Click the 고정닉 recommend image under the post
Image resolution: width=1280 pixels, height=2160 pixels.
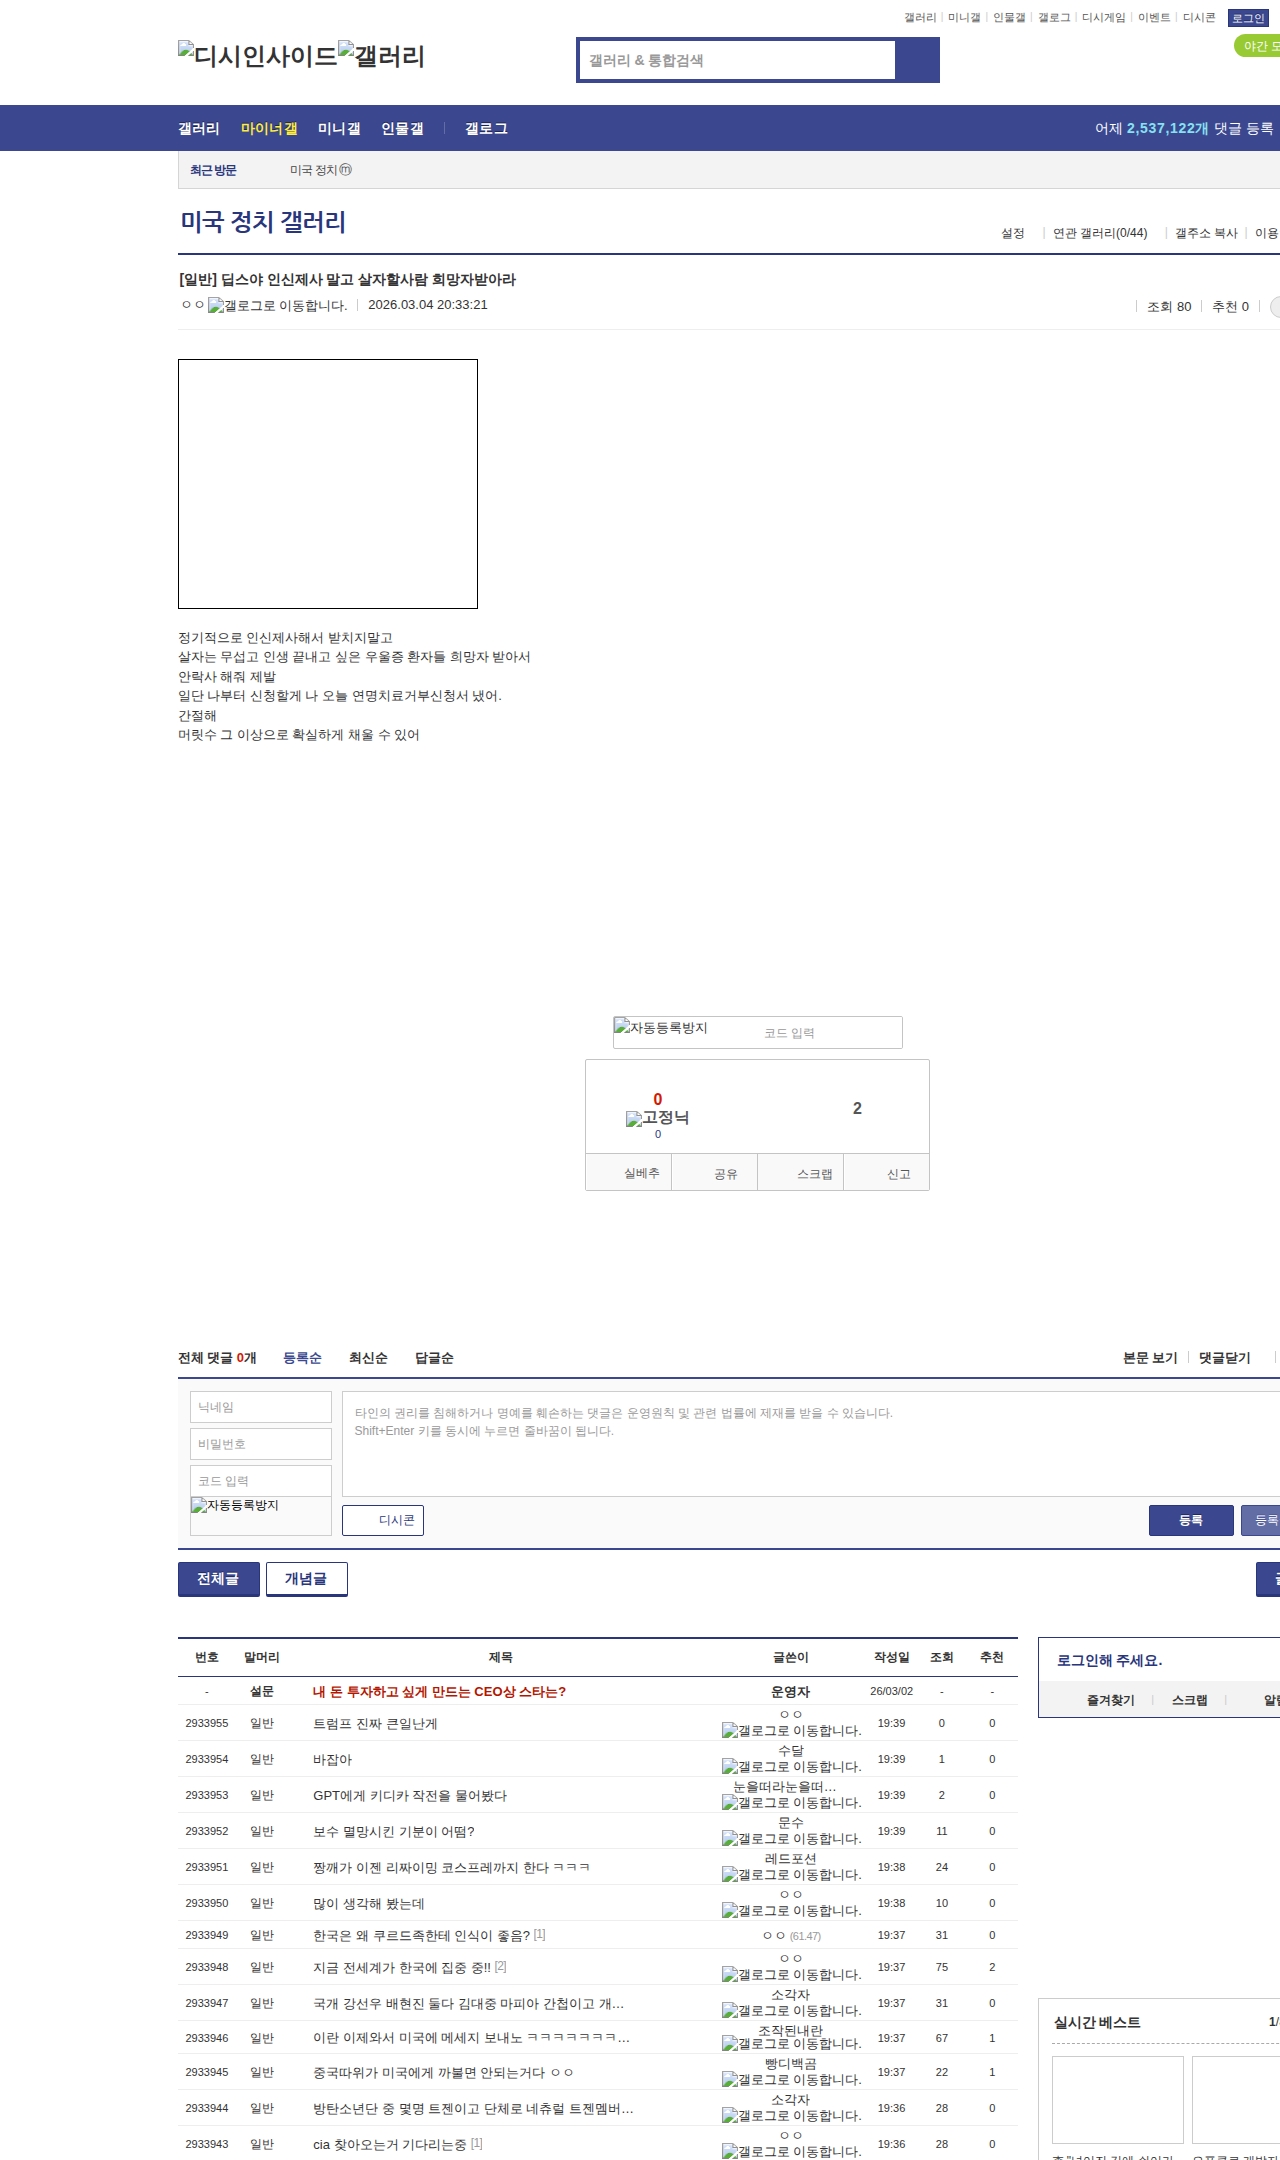657,1118
